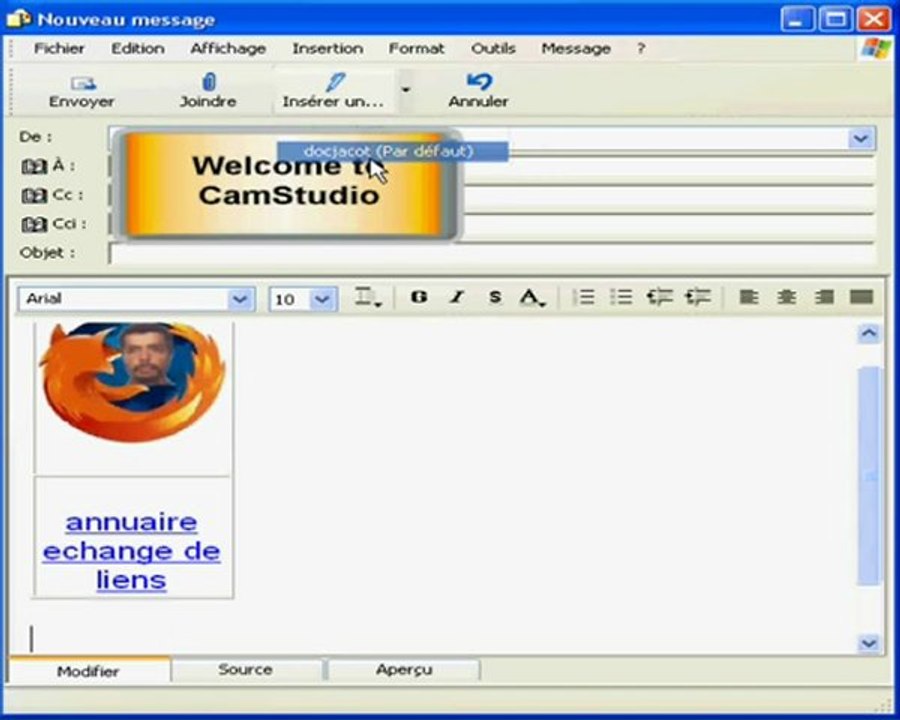Open the Insertion menu

[x=328, y=49]
